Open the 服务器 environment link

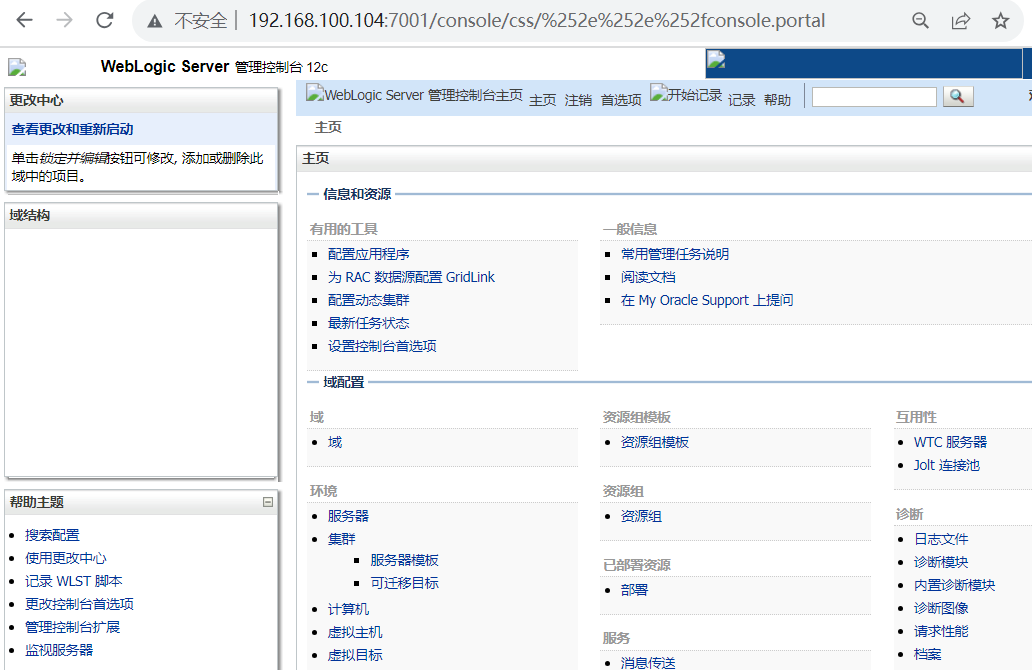[348, 516]
